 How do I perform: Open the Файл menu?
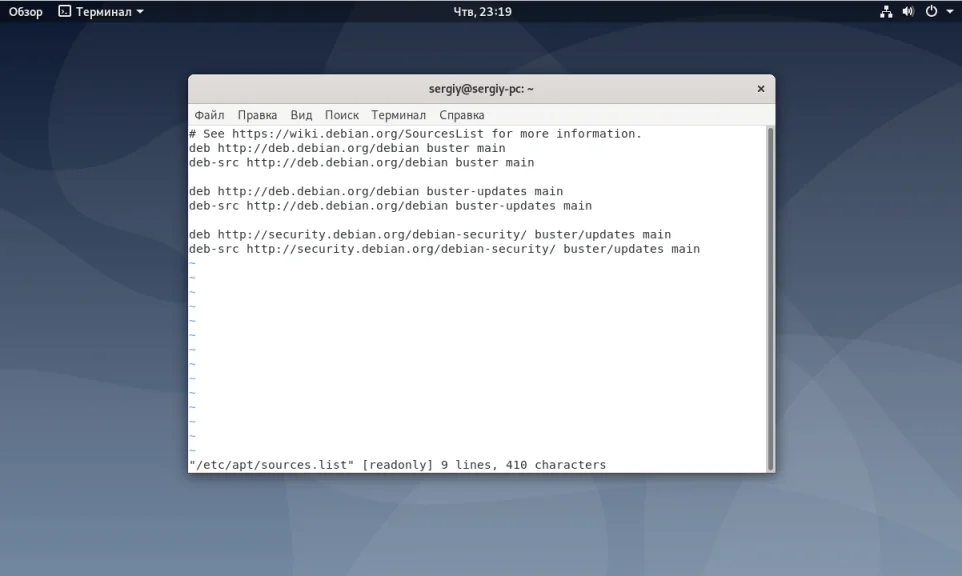click(x=209, y=115)
